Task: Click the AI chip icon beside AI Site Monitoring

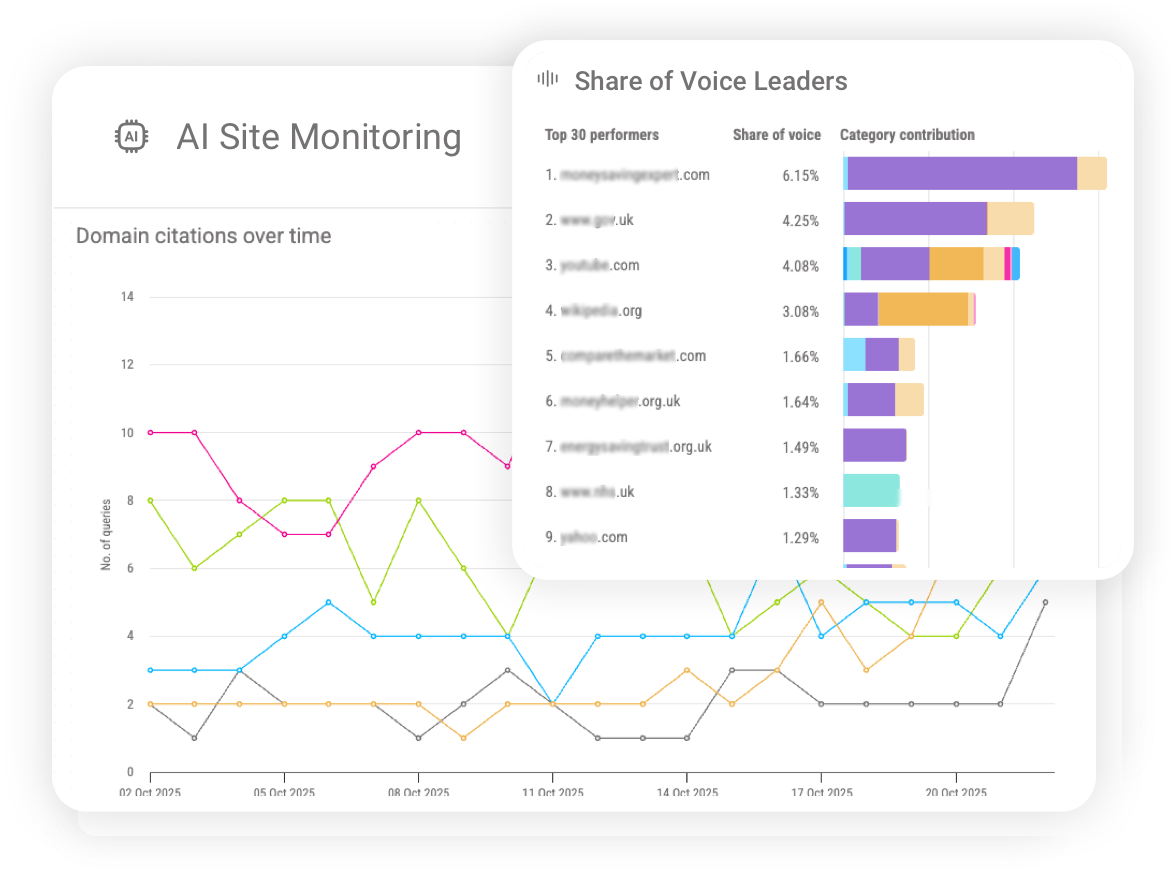Action: [131, 135]
